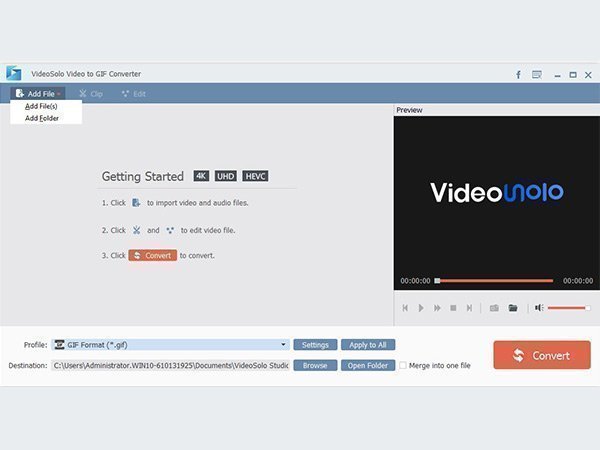Screen dimensions: 600x450
Task: Click the Open Folder button
Action: pos(368,365)
